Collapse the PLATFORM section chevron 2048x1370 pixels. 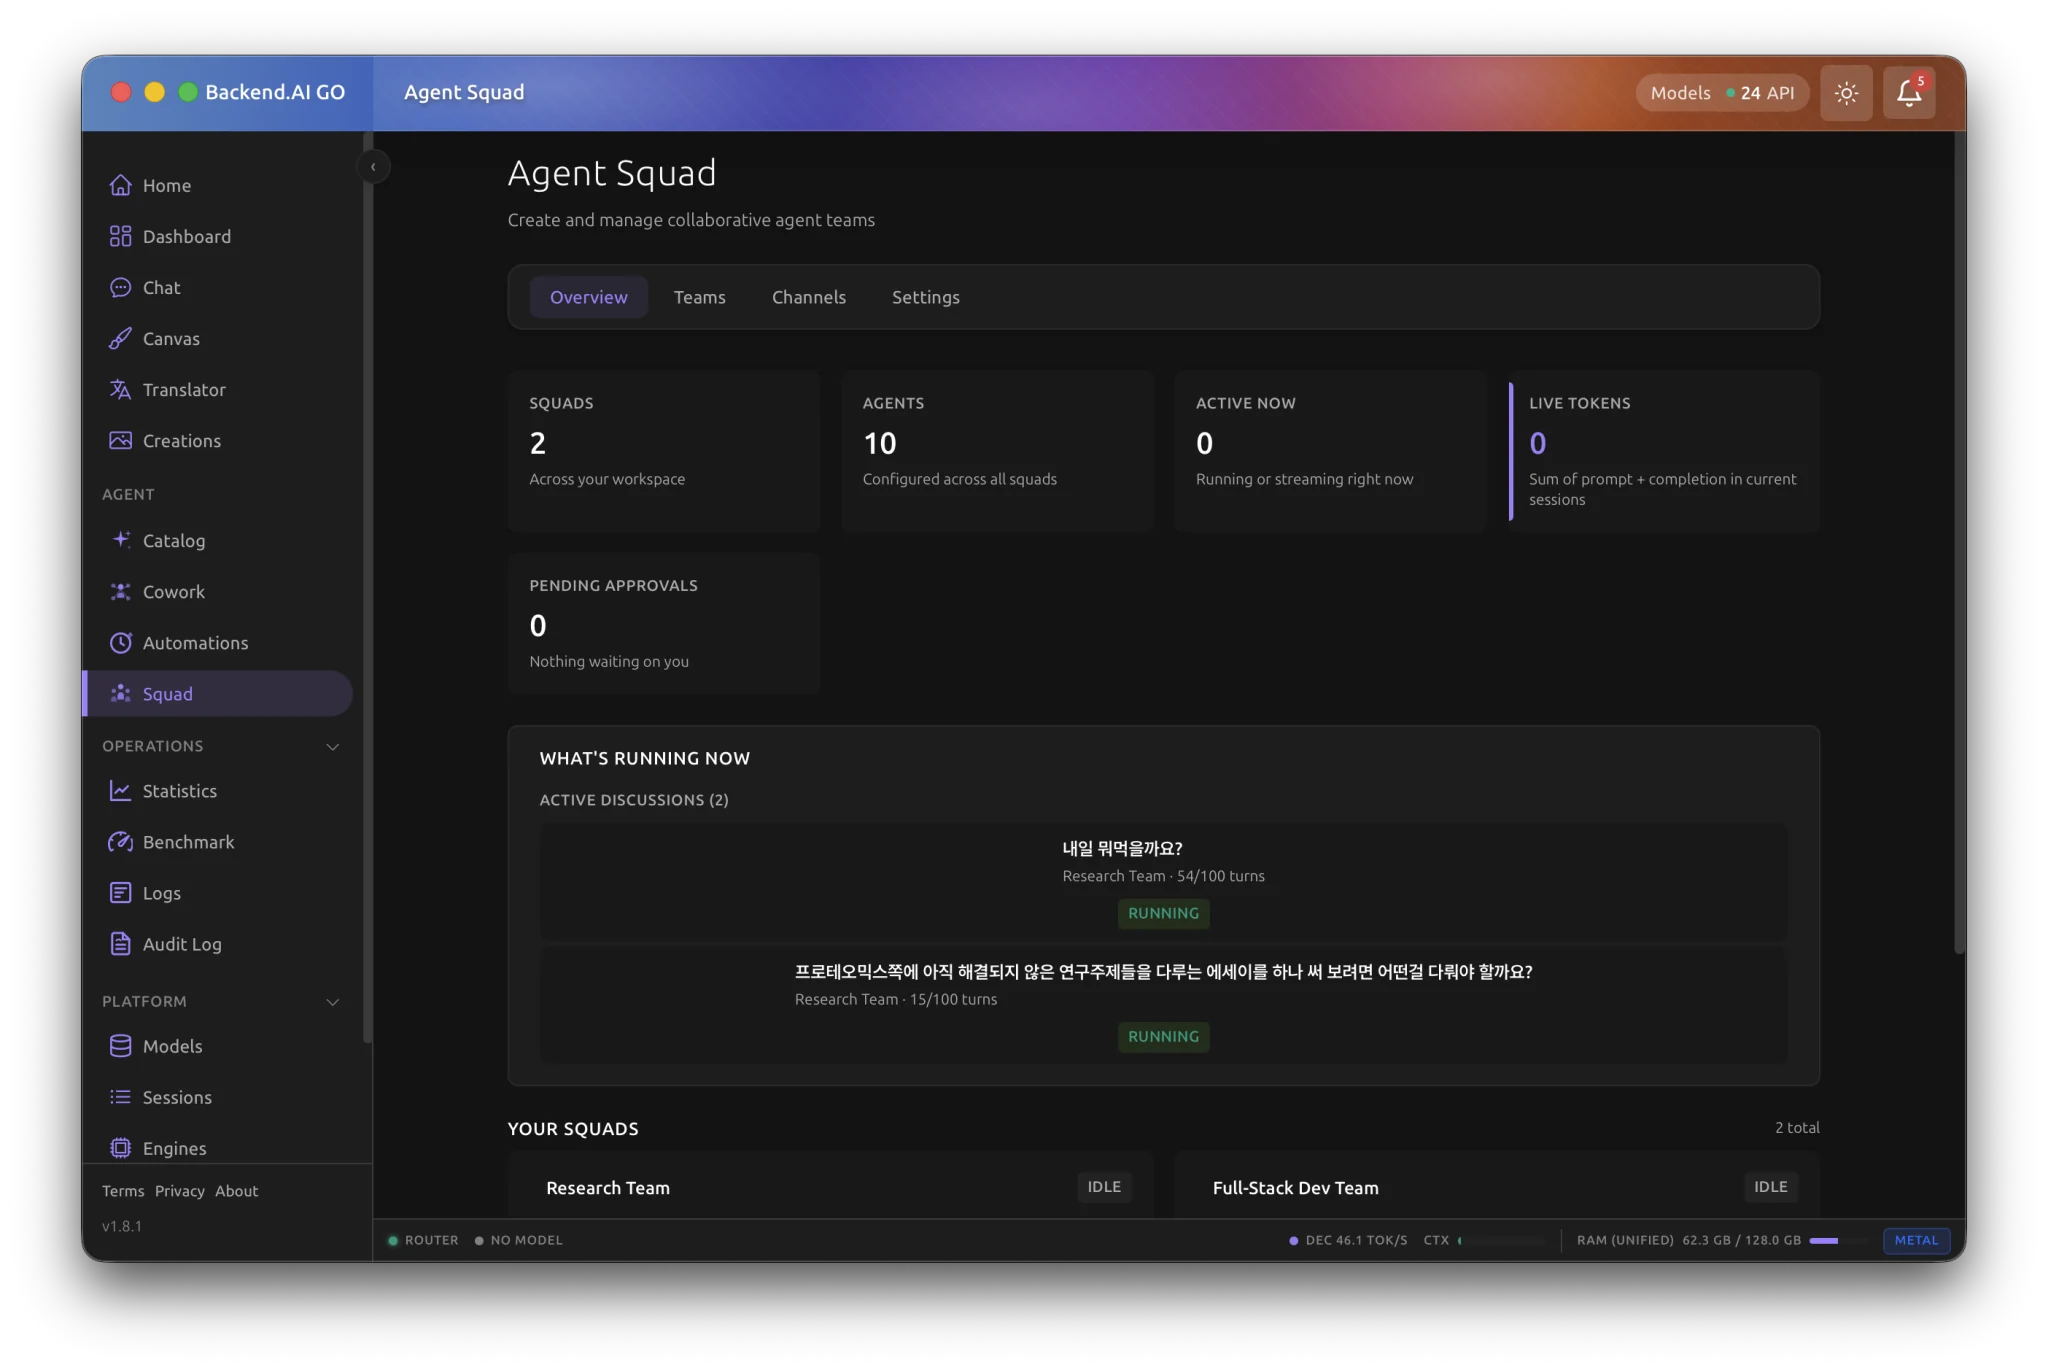[x=333, y=1001]
